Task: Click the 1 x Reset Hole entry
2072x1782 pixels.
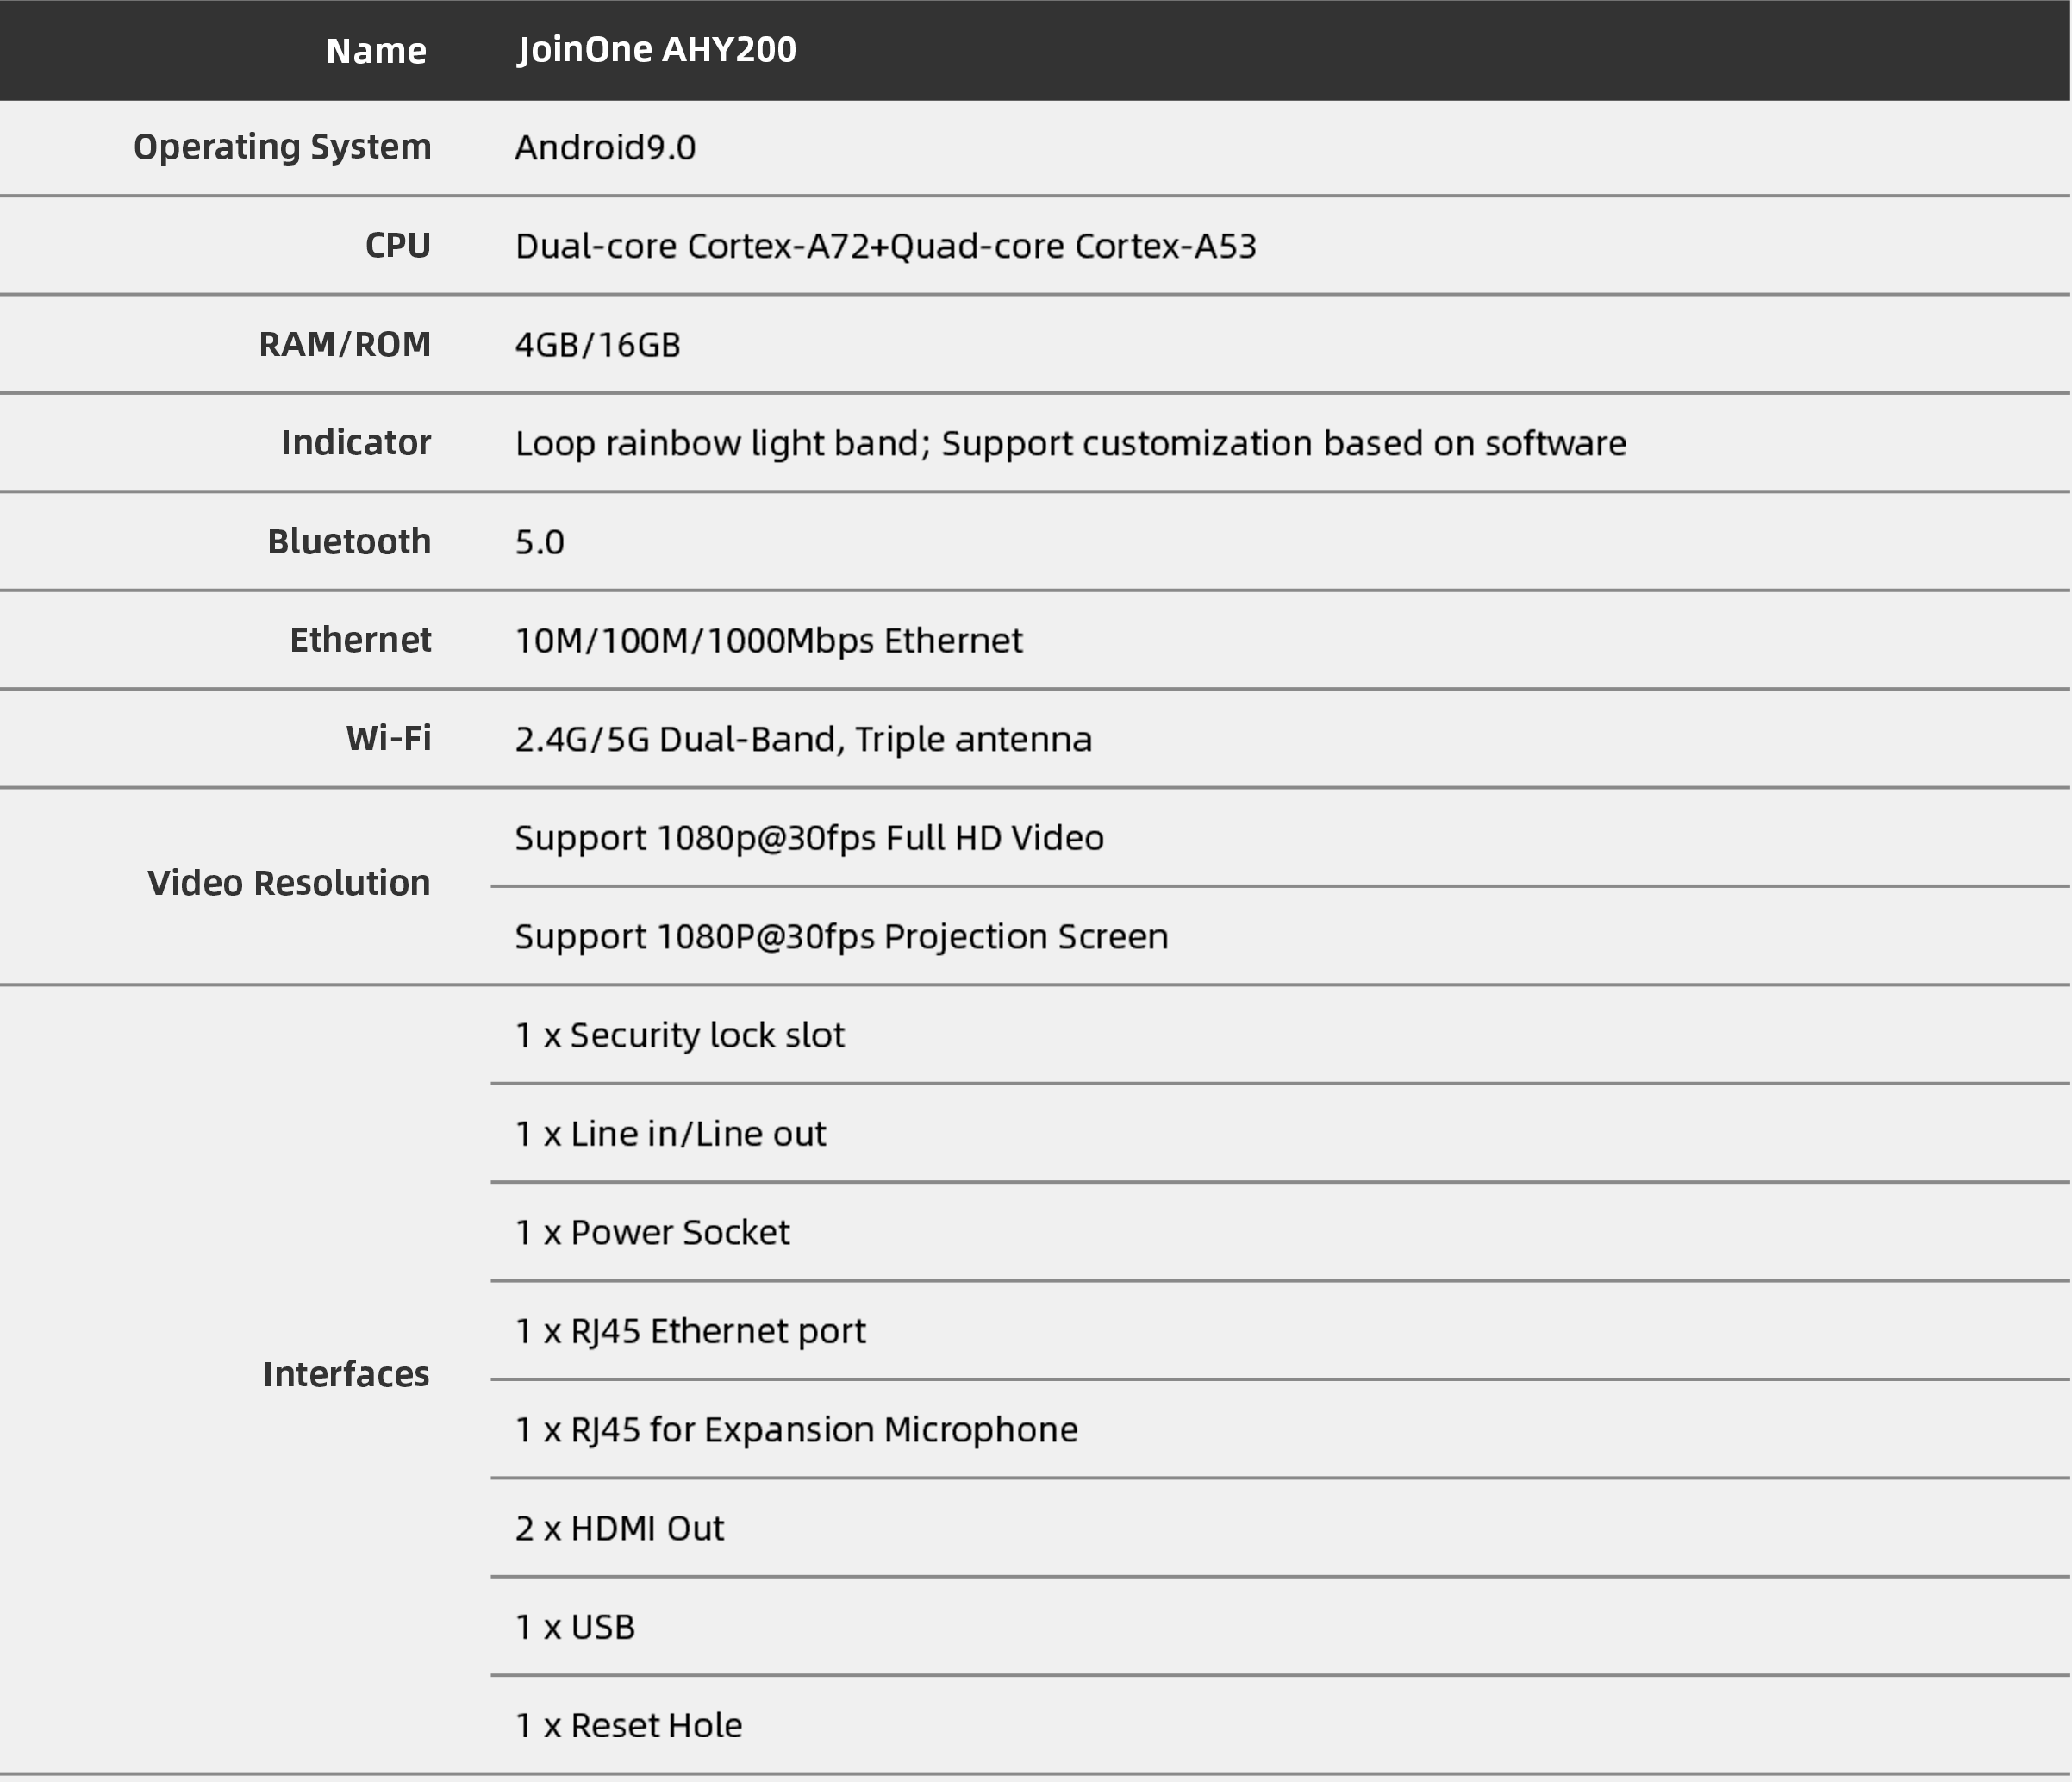Action: [x=628, y=1725]
